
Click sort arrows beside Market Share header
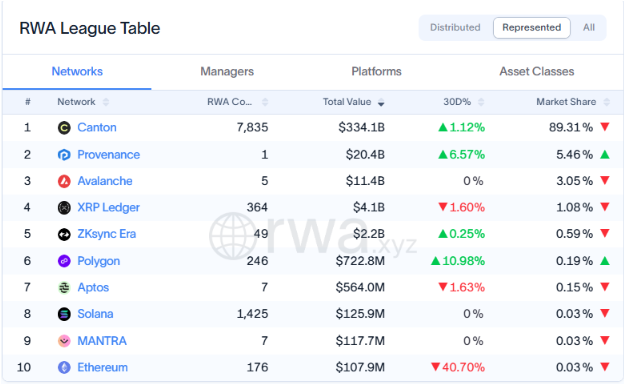(607, 102)
